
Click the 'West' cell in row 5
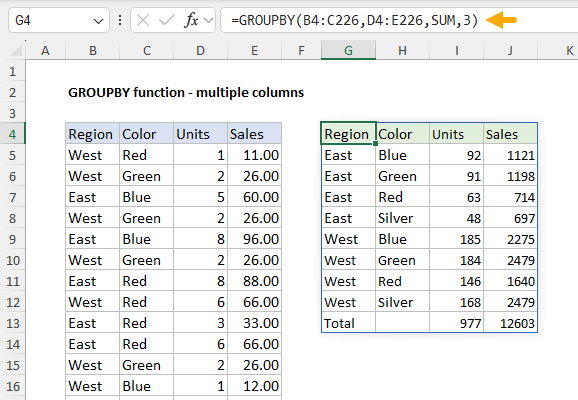click(93, 155)
